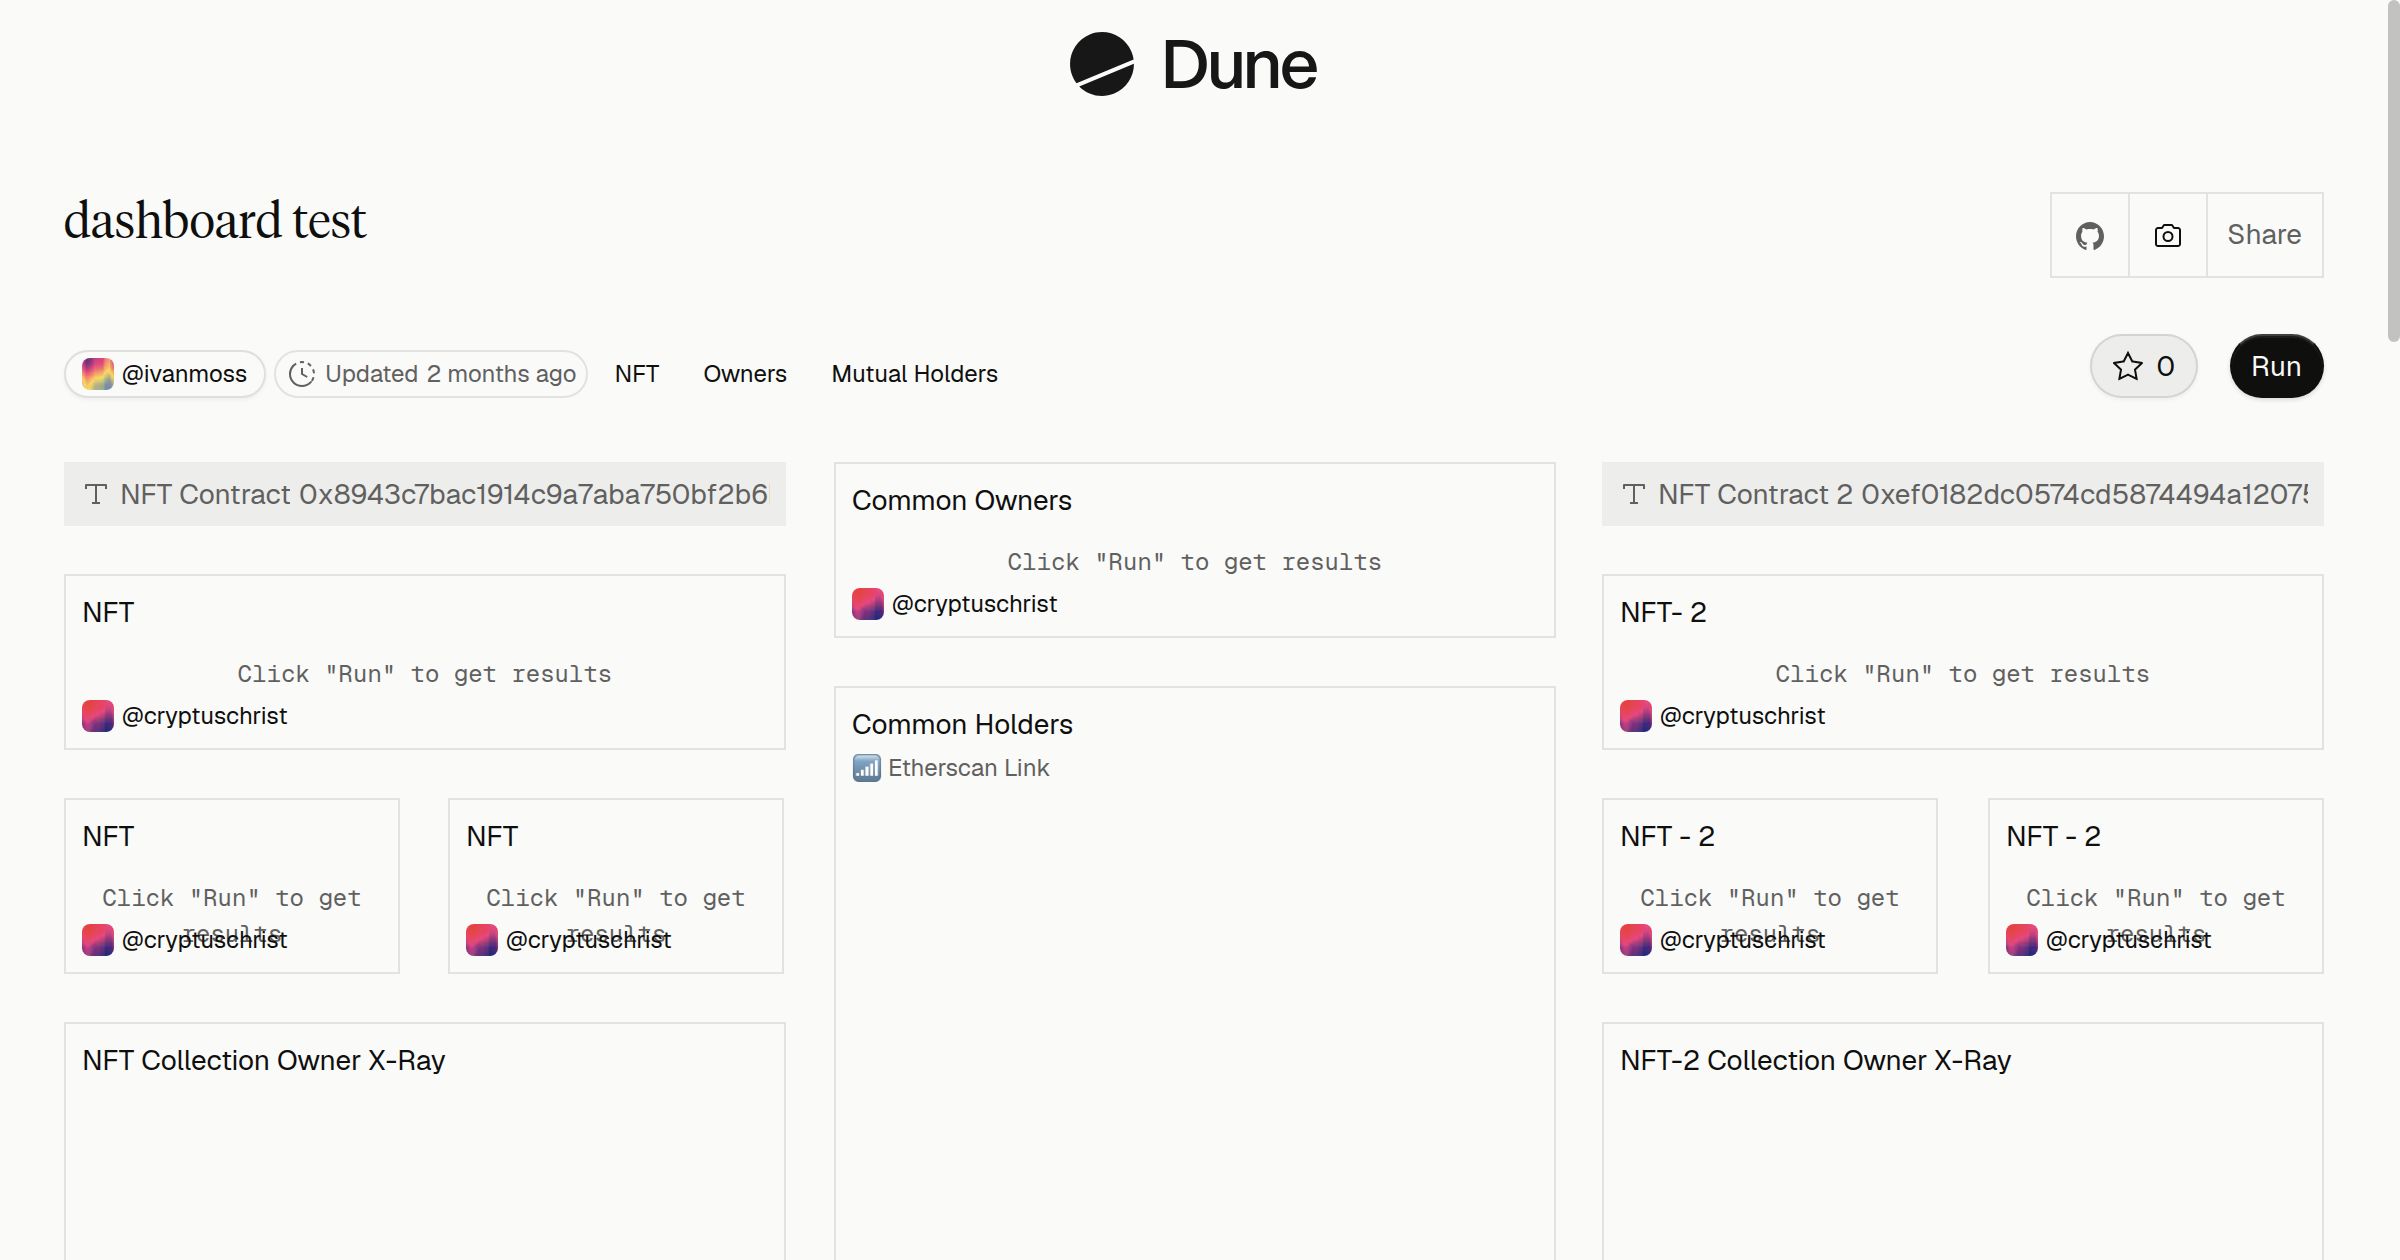The width and height of the screenshot is (2400, 1260).
Task: Open the GitHub icon button
Action: (2089, 235)
